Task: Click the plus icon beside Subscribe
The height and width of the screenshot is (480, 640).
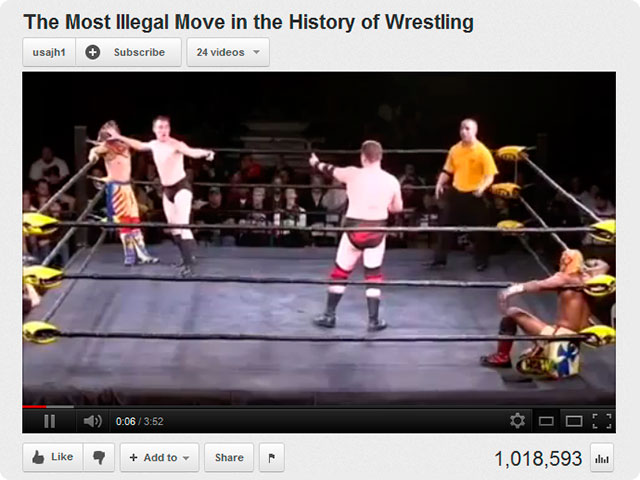Action: [93, 52]
